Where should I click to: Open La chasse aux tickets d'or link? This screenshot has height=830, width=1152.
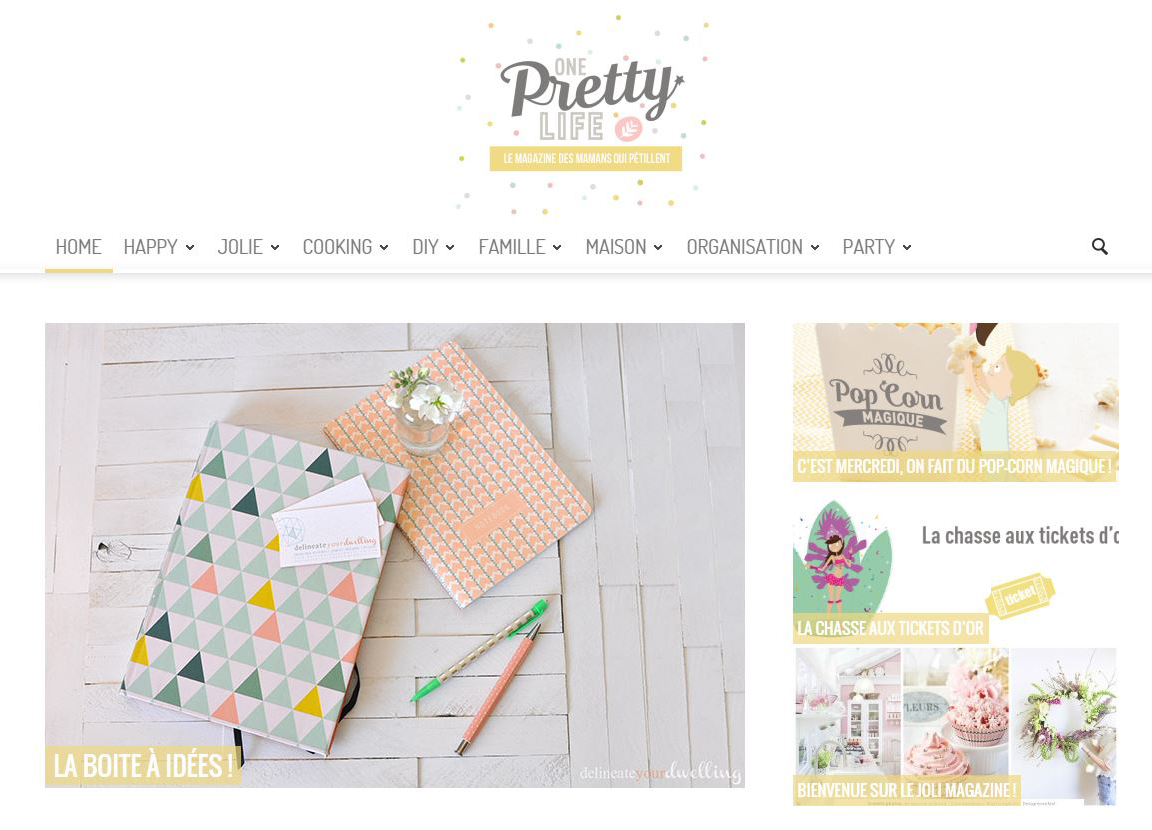(890, 629)
